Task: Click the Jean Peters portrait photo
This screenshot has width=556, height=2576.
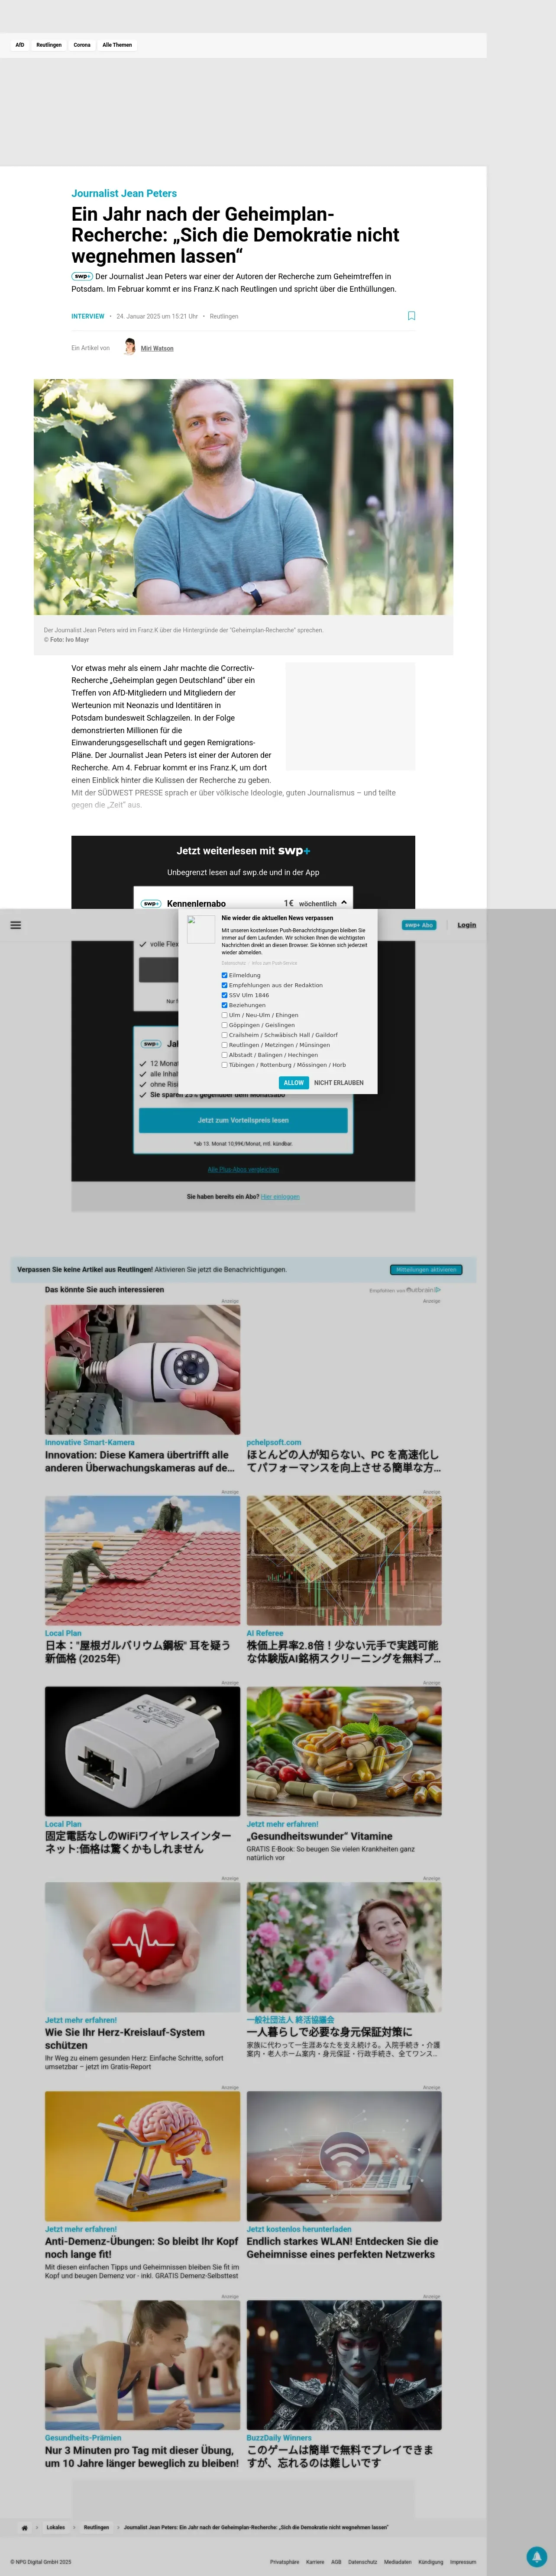Action: click(x=243, y=497)
